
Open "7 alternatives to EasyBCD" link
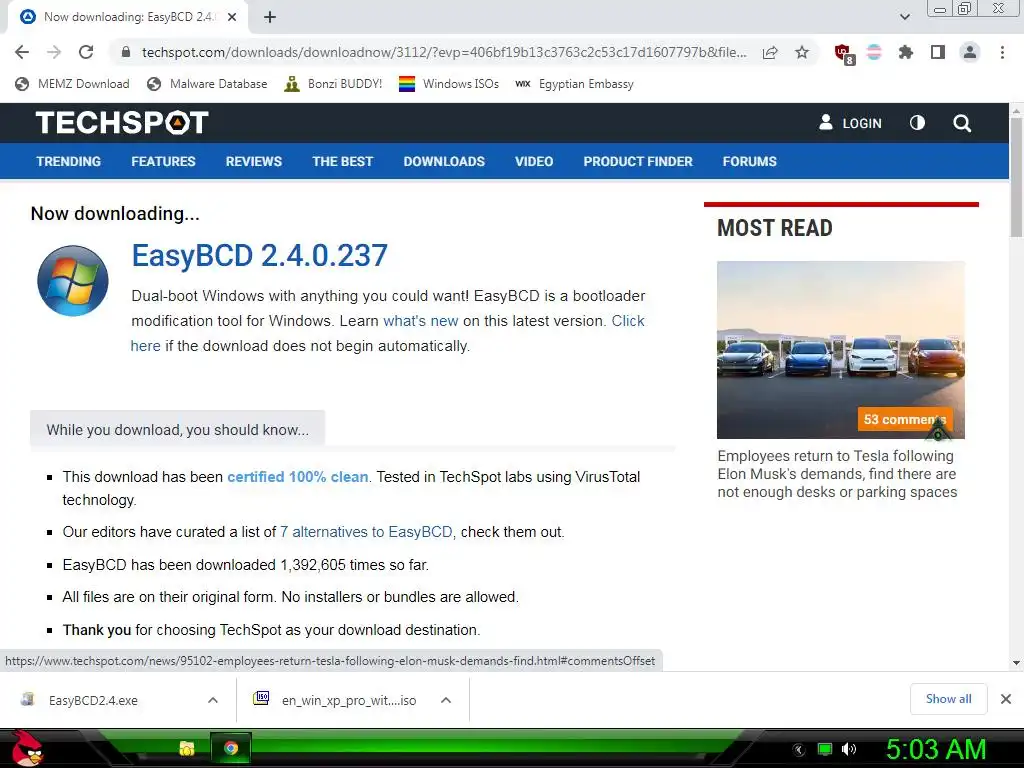[366, 532]
